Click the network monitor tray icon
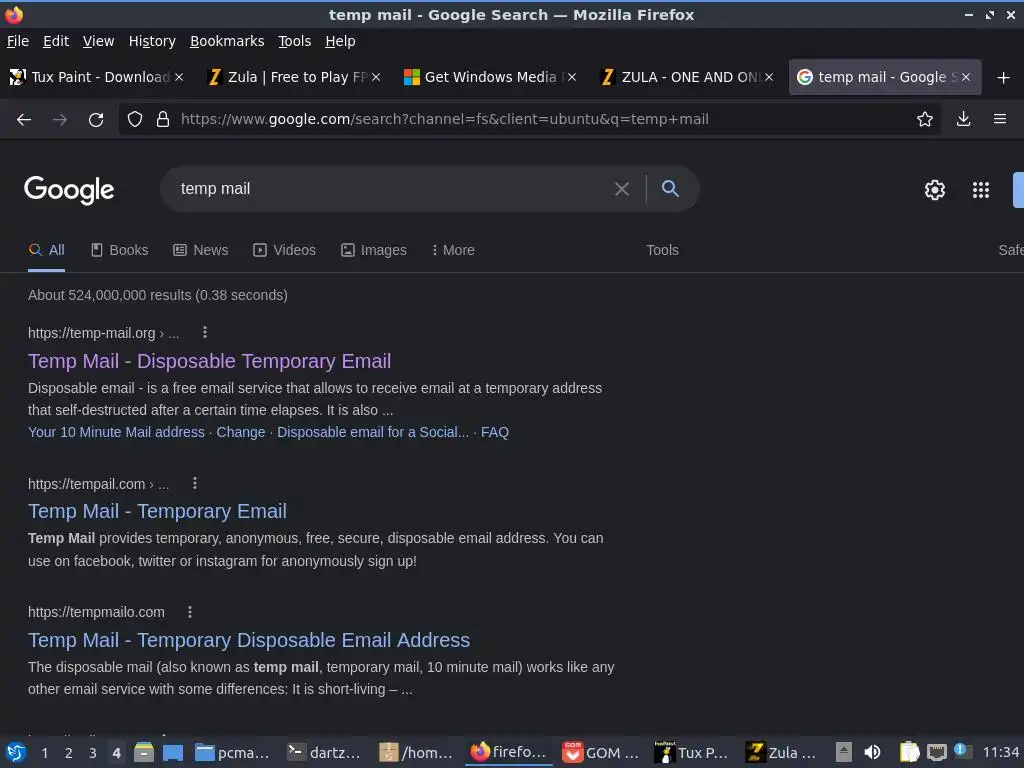The image size is (1024, 768). (936, 752)
